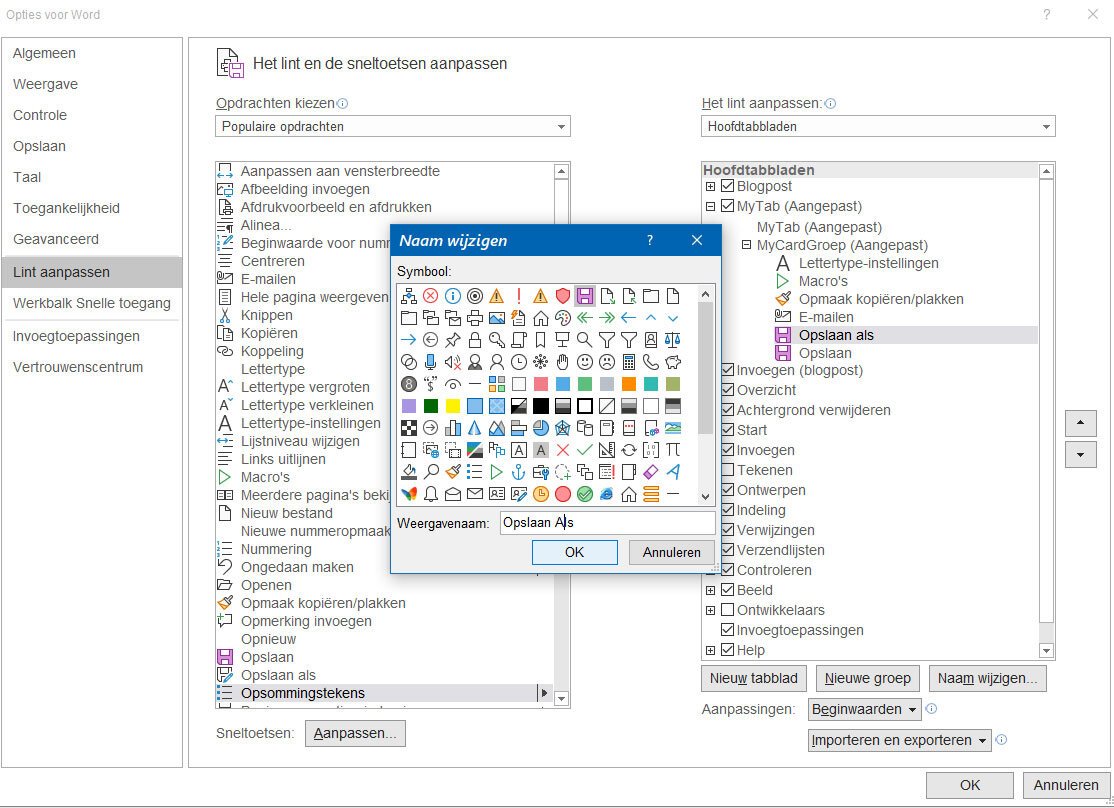Toggle the Blogpost tab checkbox
This screenshot has height=808, width=1114.
(x=728, y=186)
